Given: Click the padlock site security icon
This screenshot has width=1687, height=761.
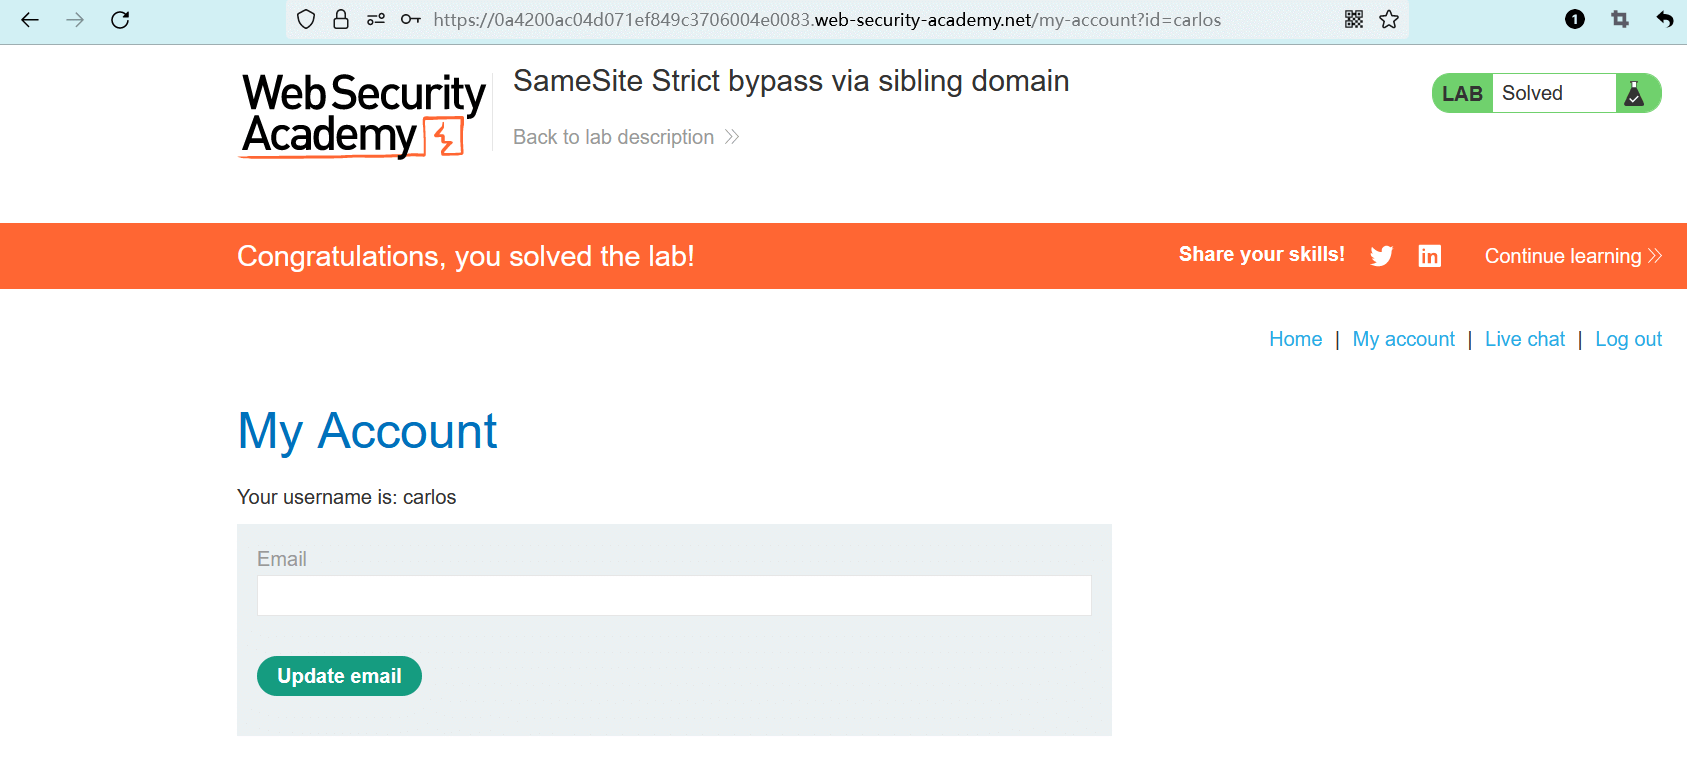Looking at the screenshot, I should point(341,20).
